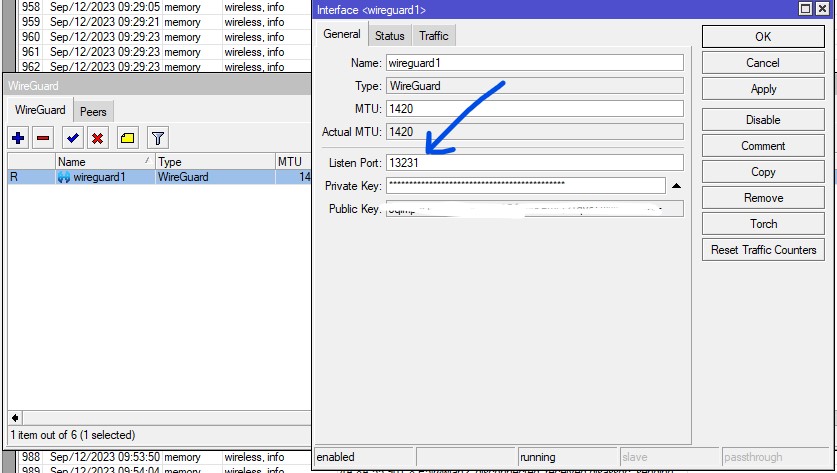Image resolution: width=837 pixels, height=473 pixels.
Task: Click log entry 959 timestamp 09:29:21
Action: 105,22
